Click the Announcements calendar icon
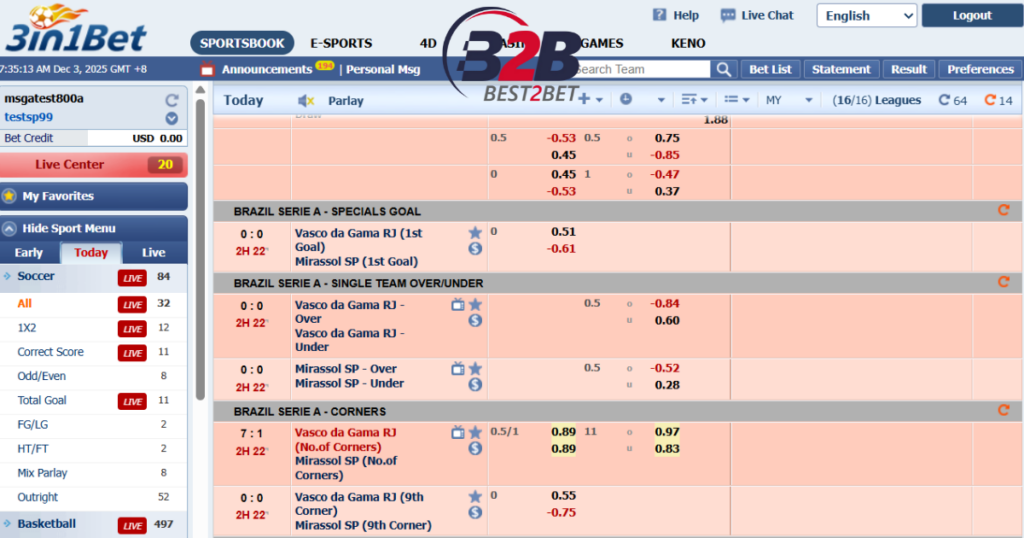1024x538 pixels. pos(207,69)
